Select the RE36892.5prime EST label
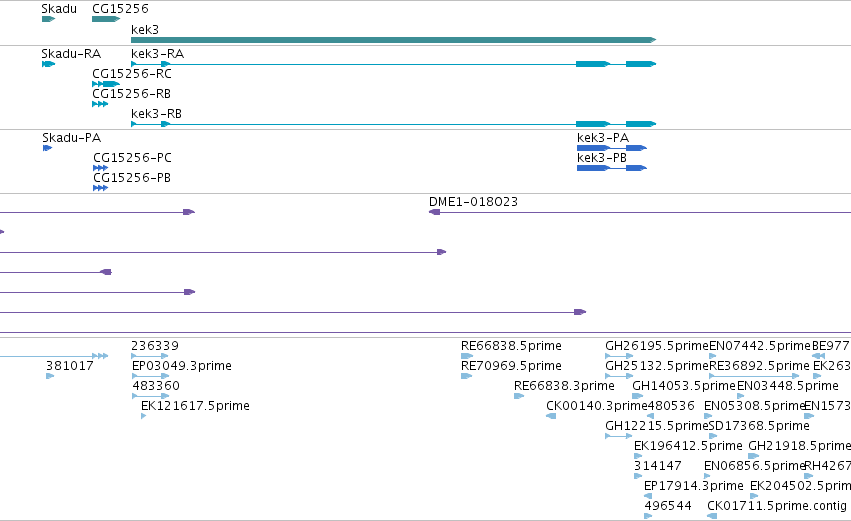851x521 pixels. point(759,366)
